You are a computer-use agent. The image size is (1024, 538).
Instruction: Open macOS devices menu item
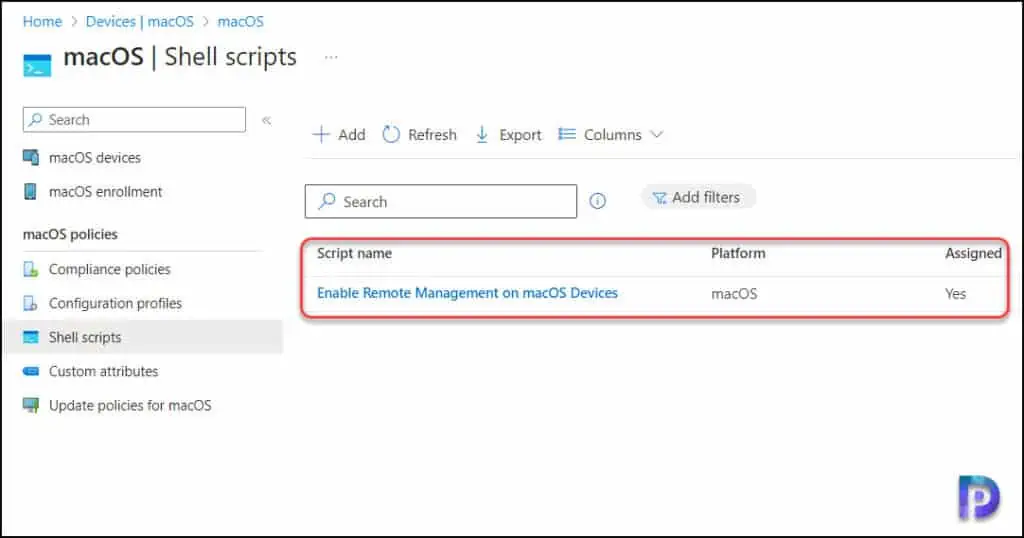click(95, 157)
